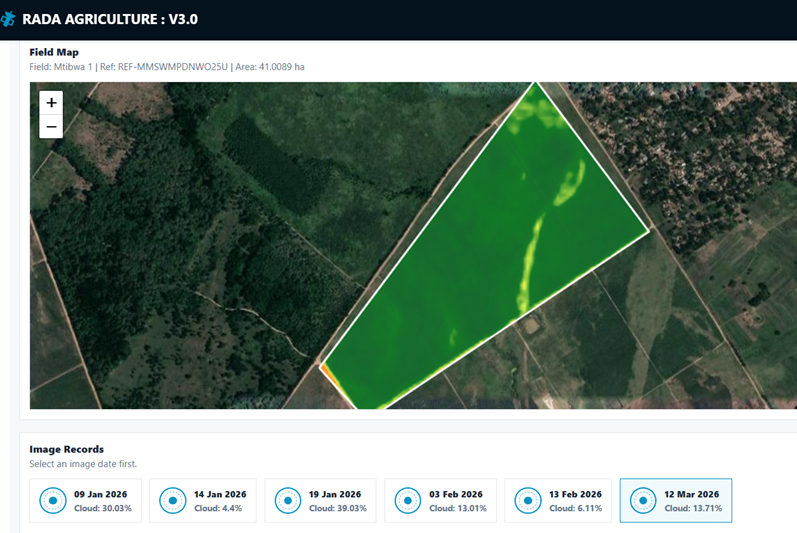Click the RADA AGRICULTURE : V3.0 title

point(110,19)
